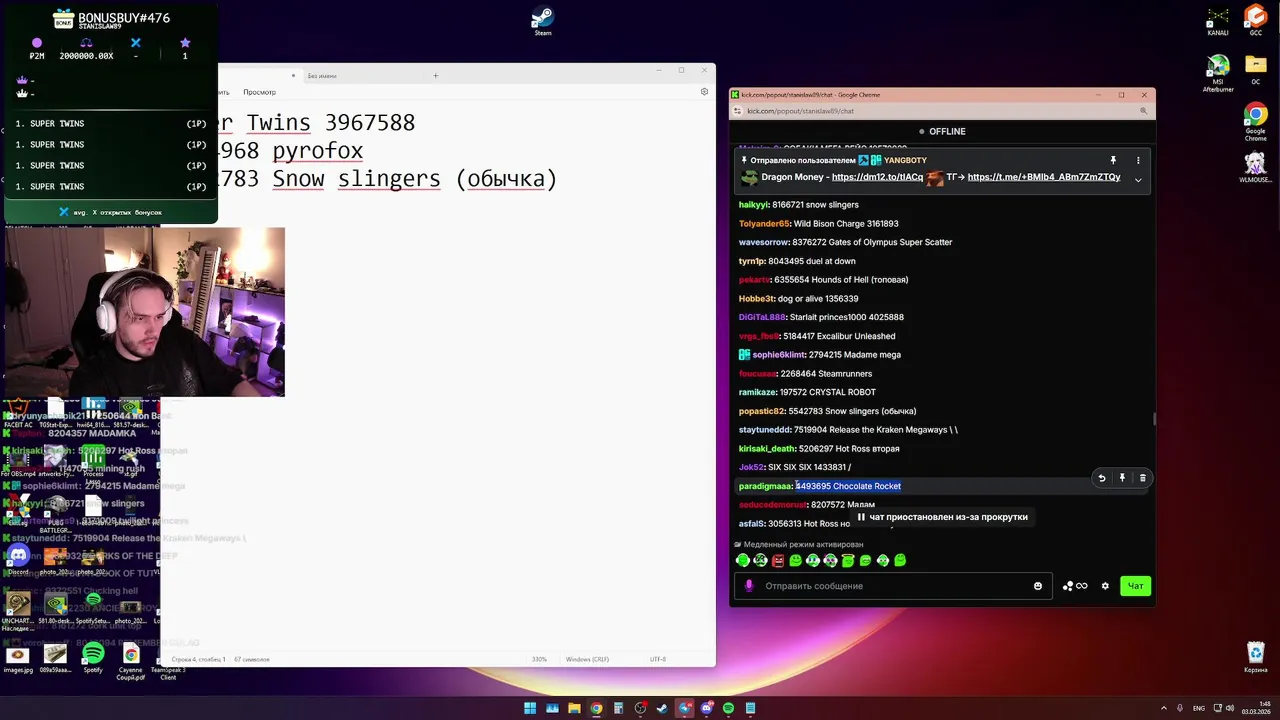Open Steam from the taskbar

pos(662,708)
